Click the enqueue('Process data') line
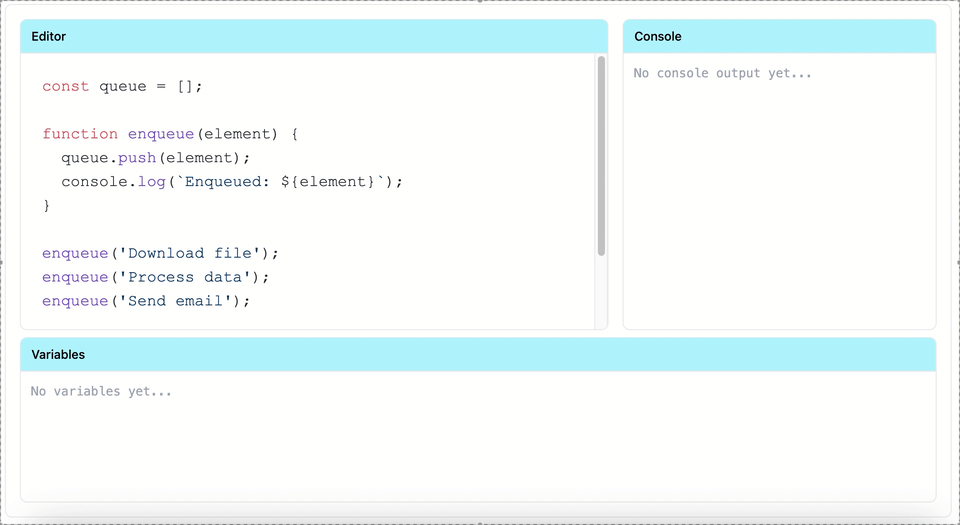 coord(156,277)
